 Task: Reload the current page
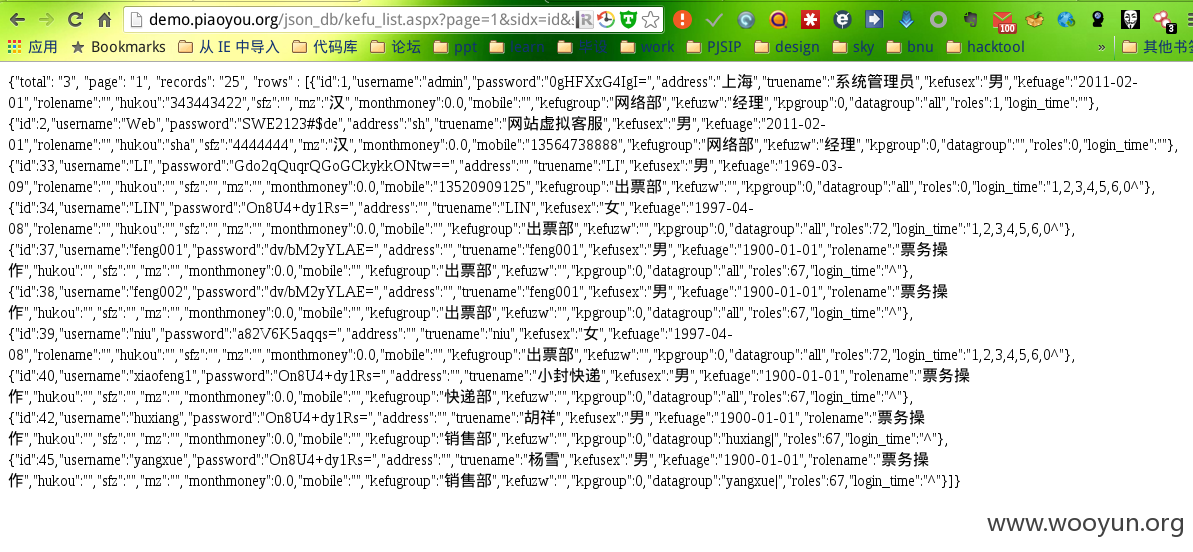[x=75, y=19]
